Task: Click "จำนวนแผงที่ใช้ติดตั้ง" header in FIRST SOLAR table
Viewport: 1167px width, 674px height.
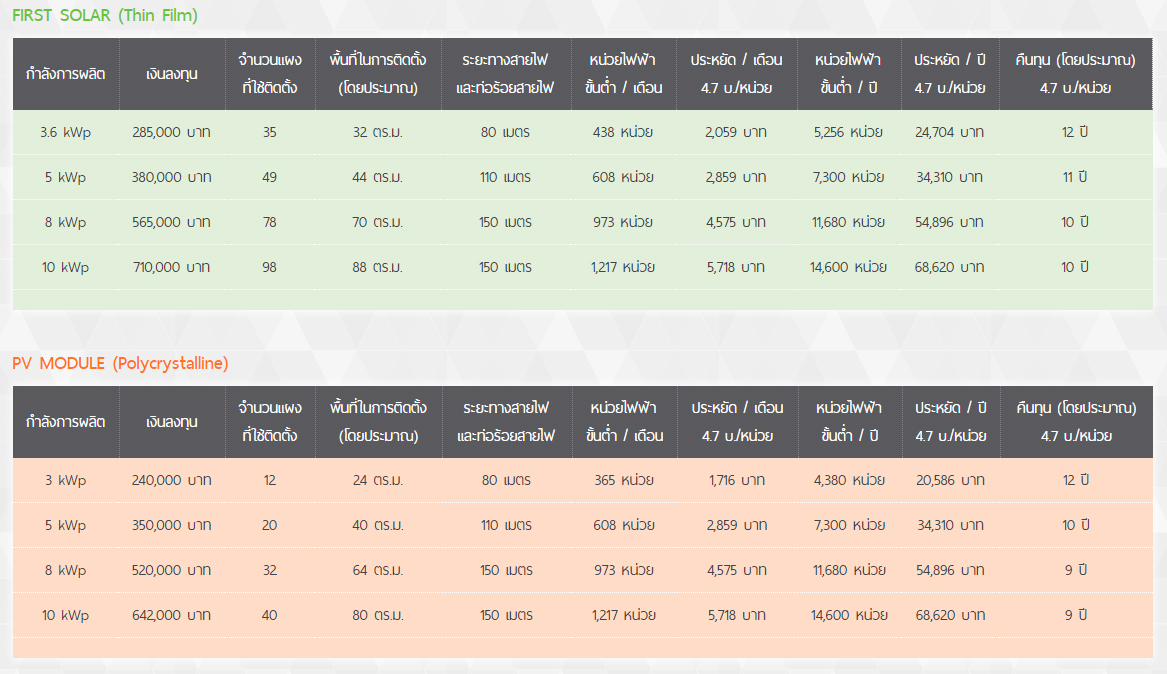Action: tap(269, 74)
